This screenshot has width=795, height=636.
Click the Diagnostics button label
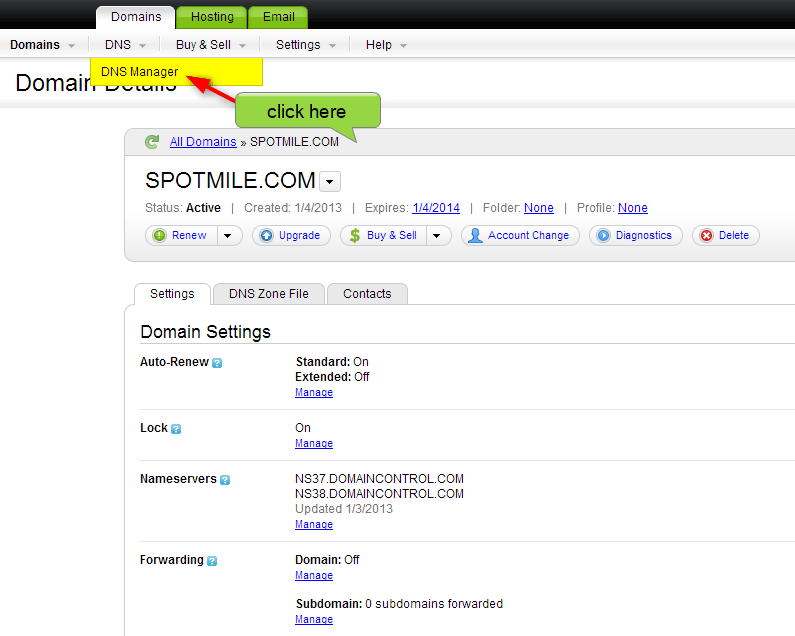[643, 235]
